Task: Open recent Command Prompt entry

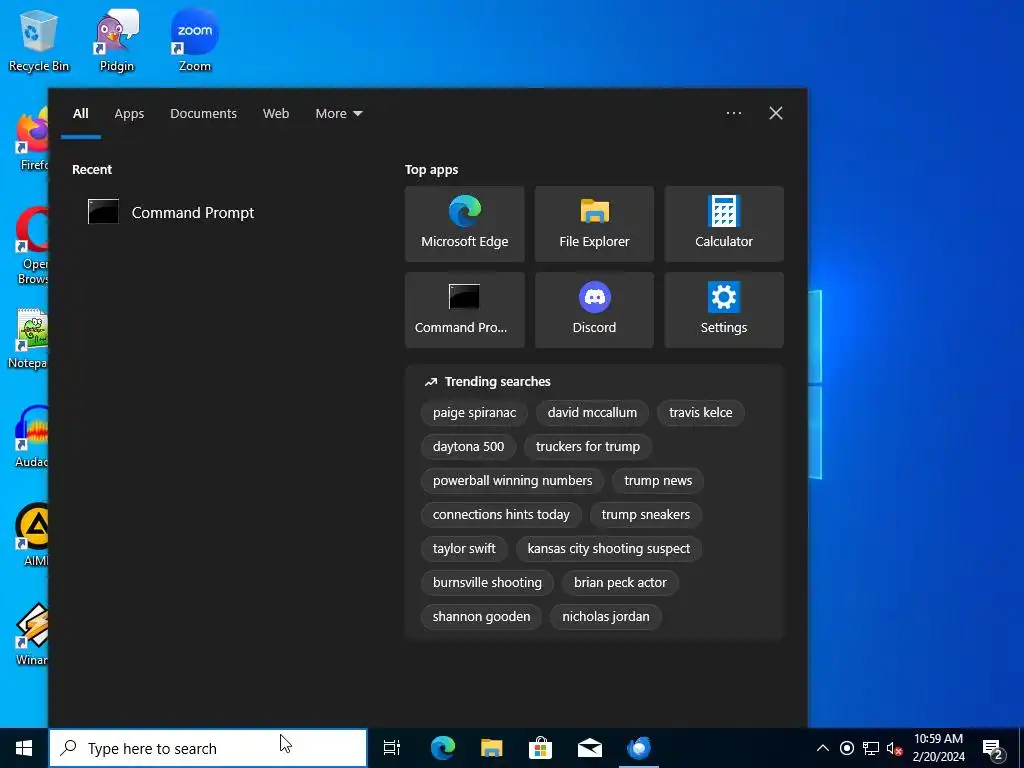Action: click(x=171, y=212)
